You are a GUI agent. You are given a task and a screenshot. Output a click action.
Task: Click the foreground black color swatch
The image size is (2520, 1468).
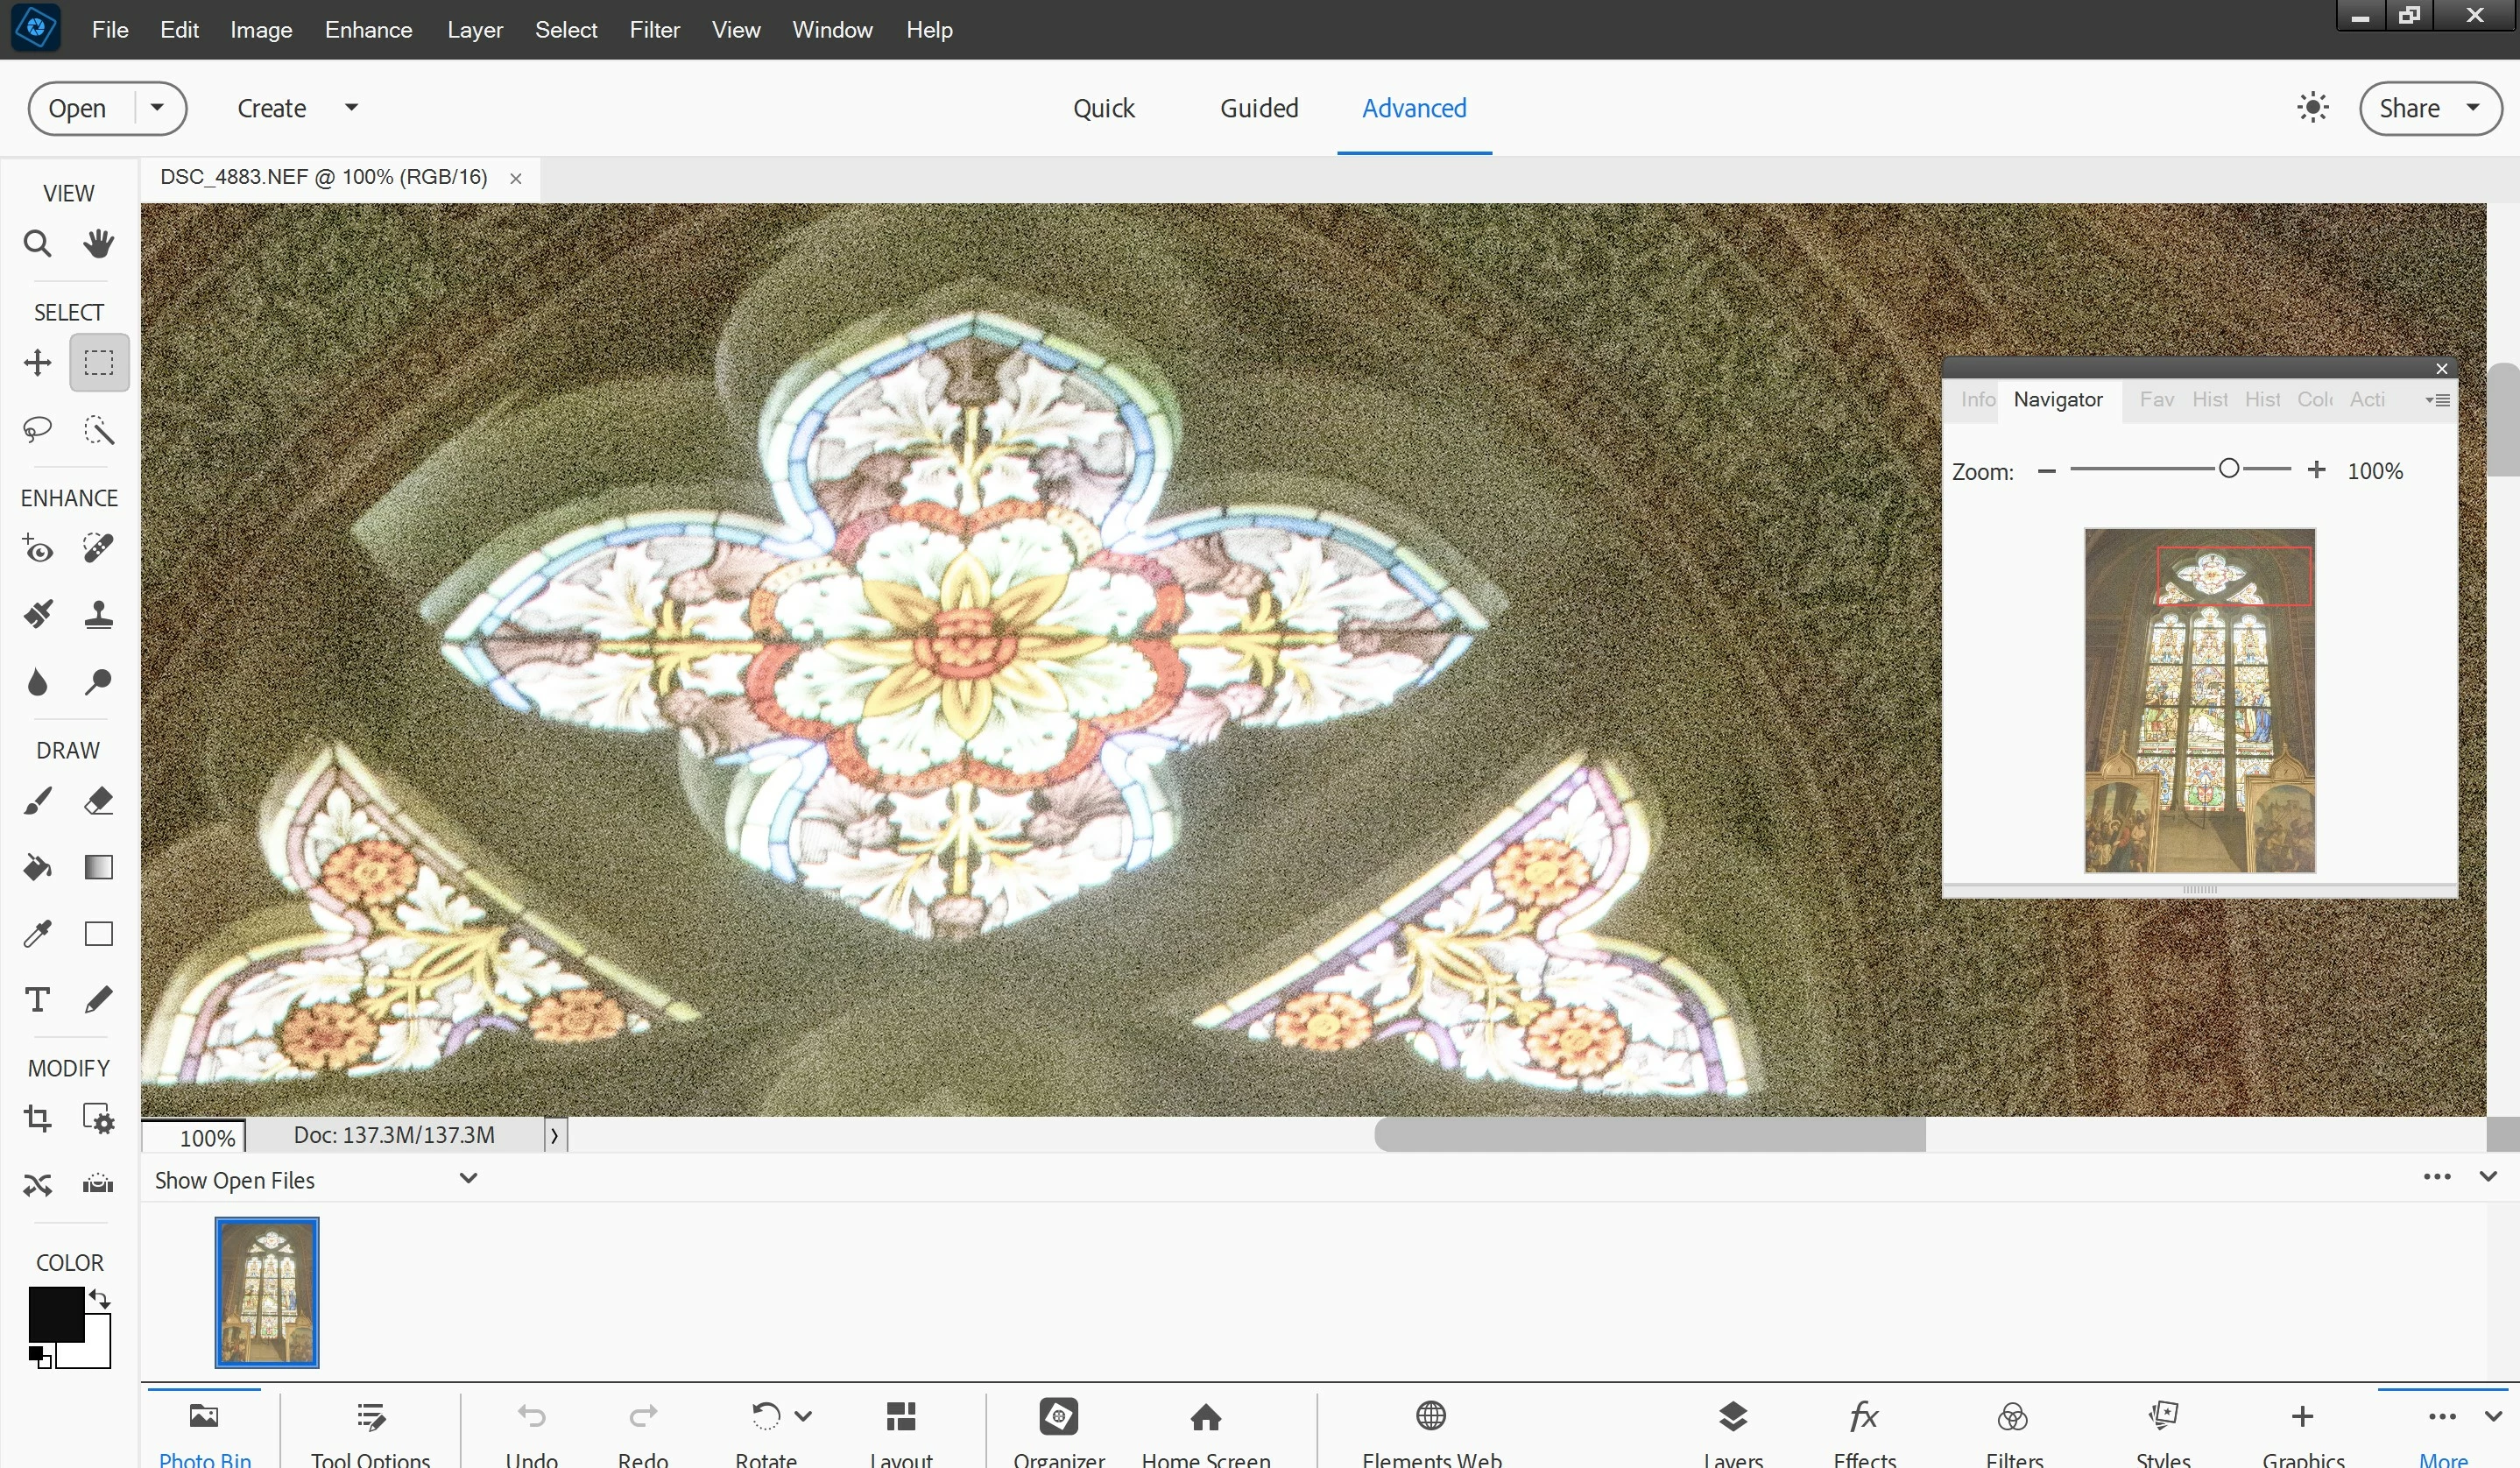click(54, 1312)
